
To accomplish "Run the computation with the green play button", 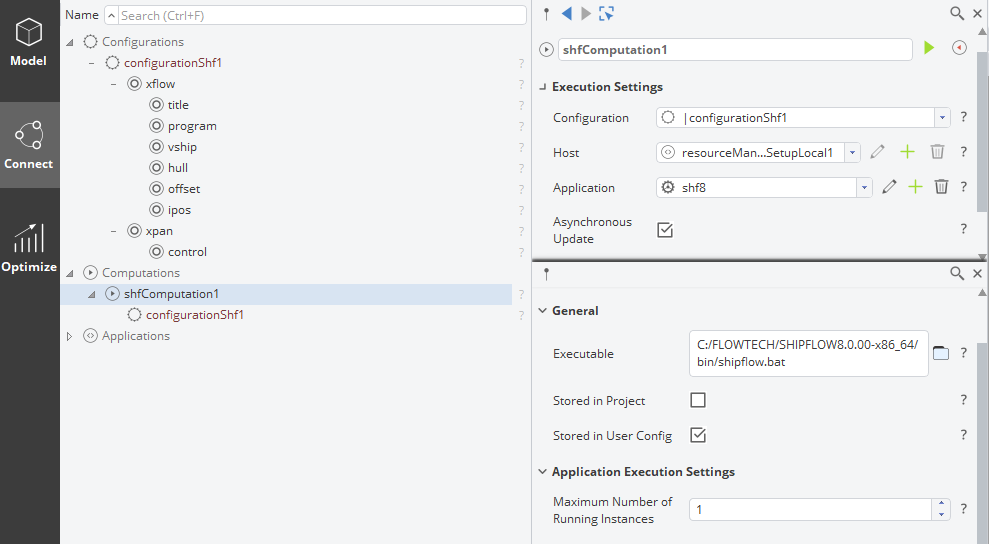I will [928, 48].
